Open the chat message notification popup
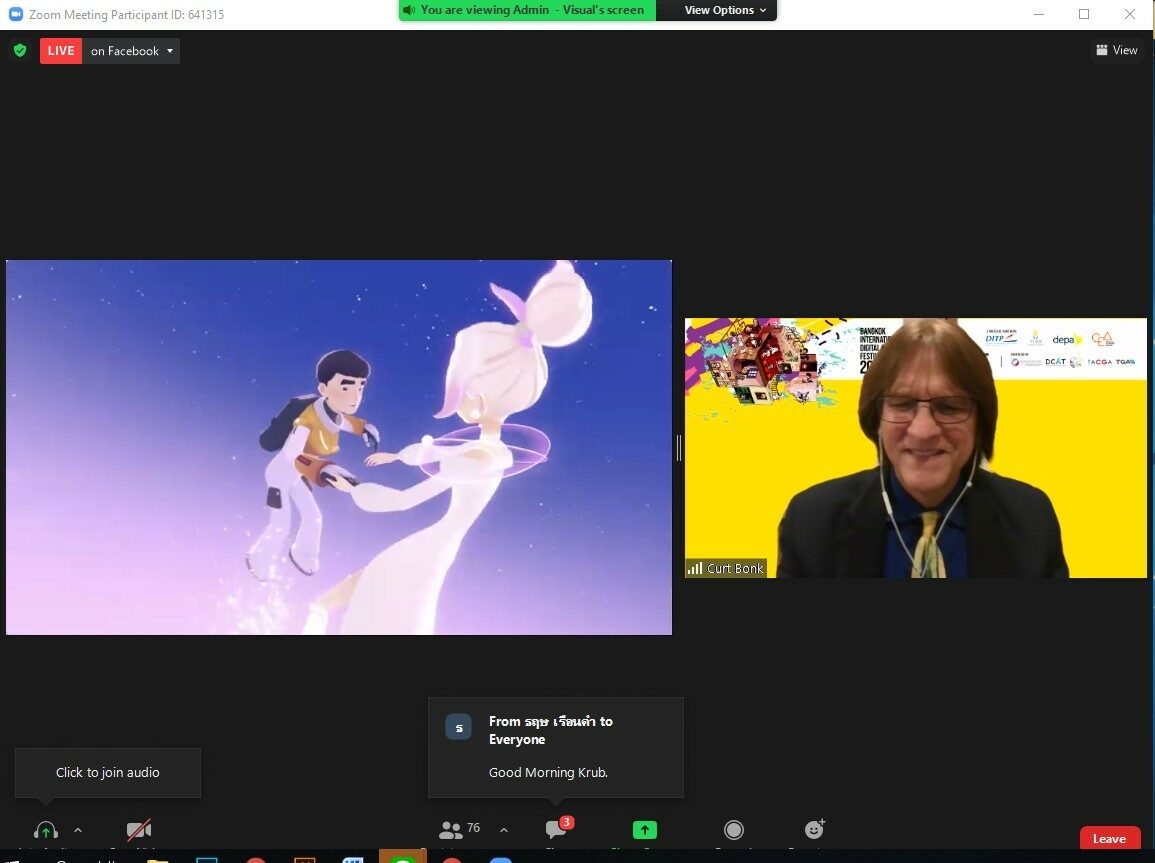 coord(555,747)
